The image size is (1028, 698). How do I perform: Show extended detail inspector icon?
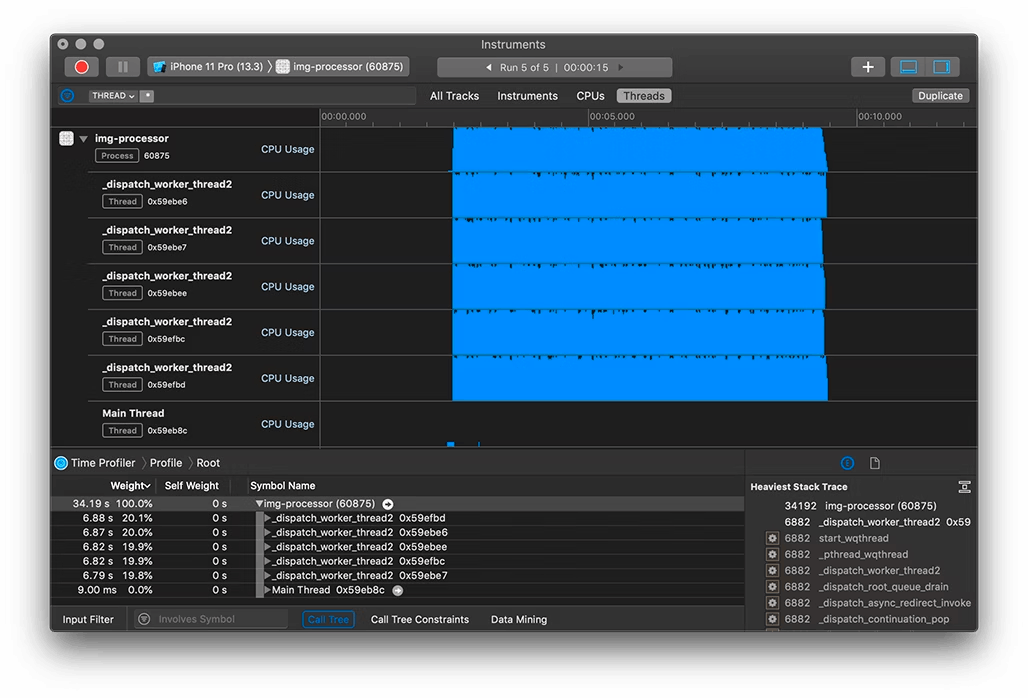click(x=847, y=463)
